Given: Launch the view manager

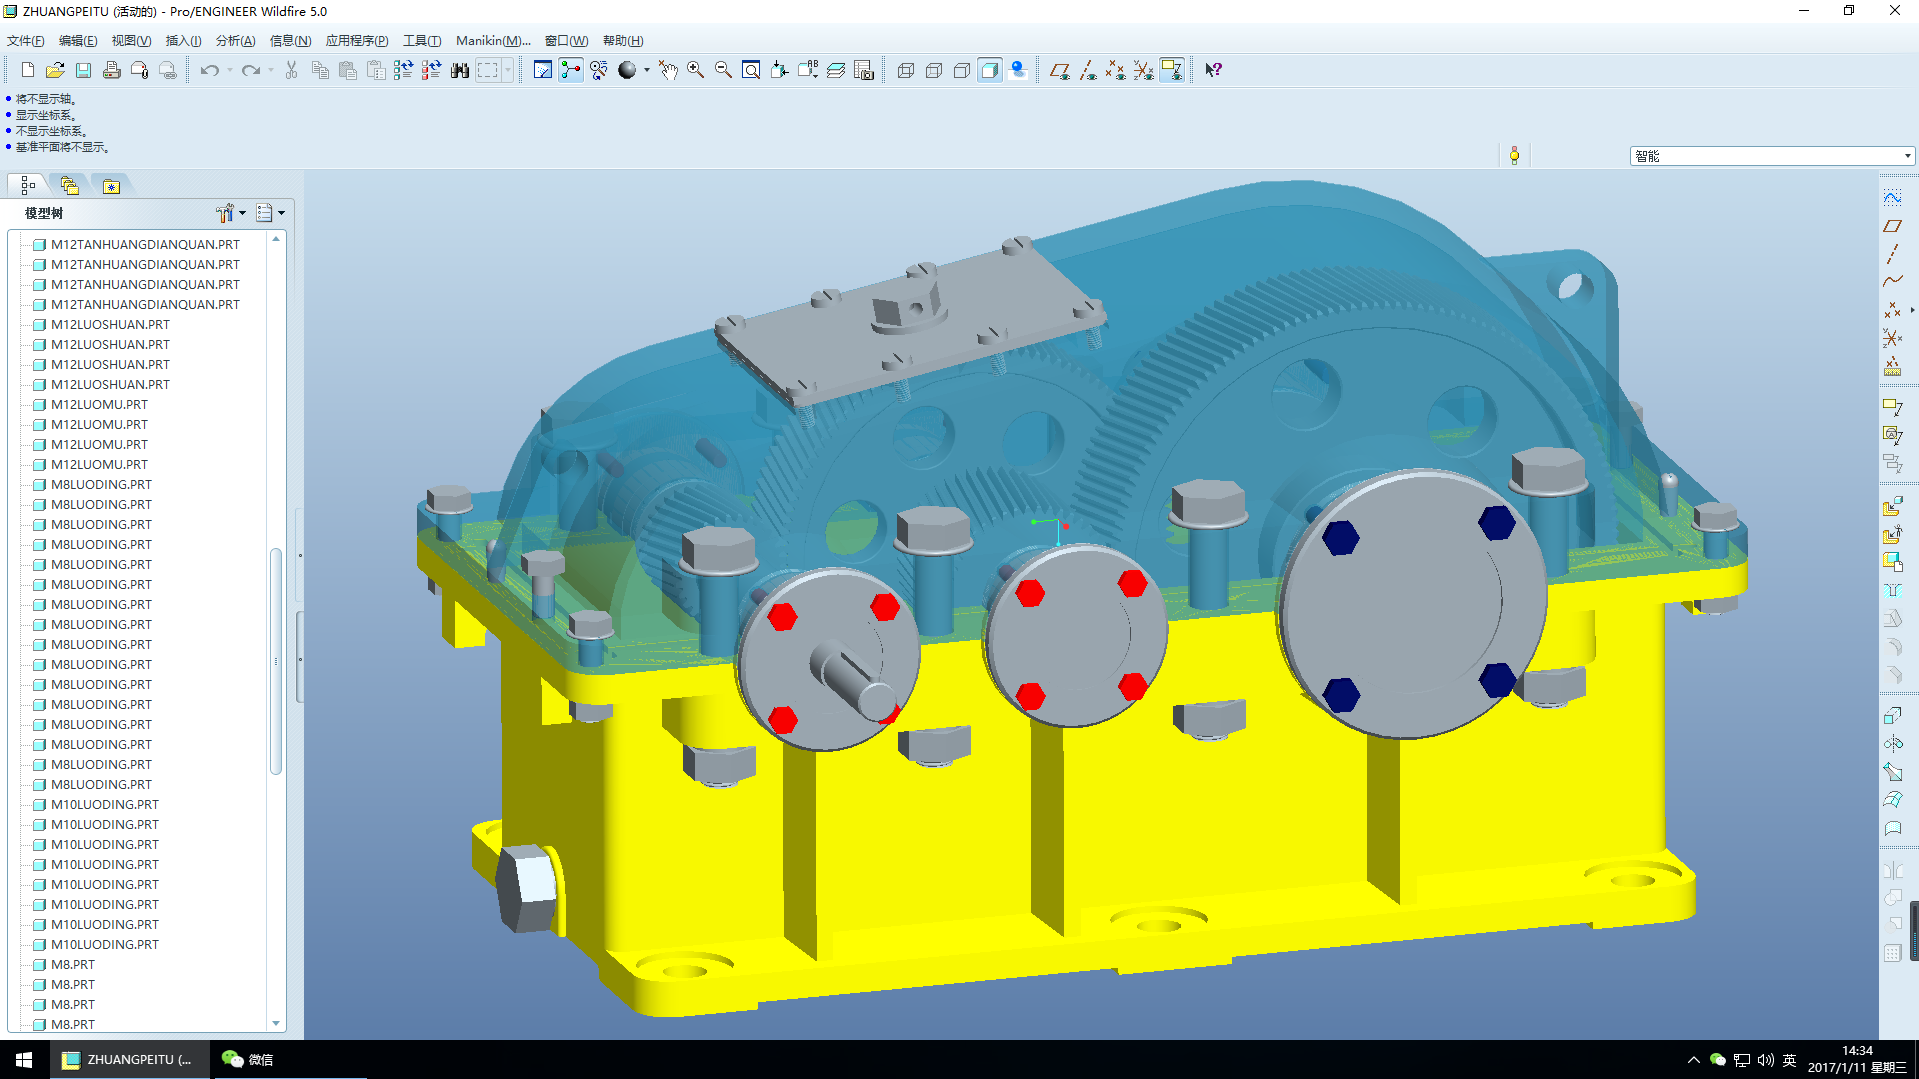Looking at the screenshot, I should pos(864,70).
